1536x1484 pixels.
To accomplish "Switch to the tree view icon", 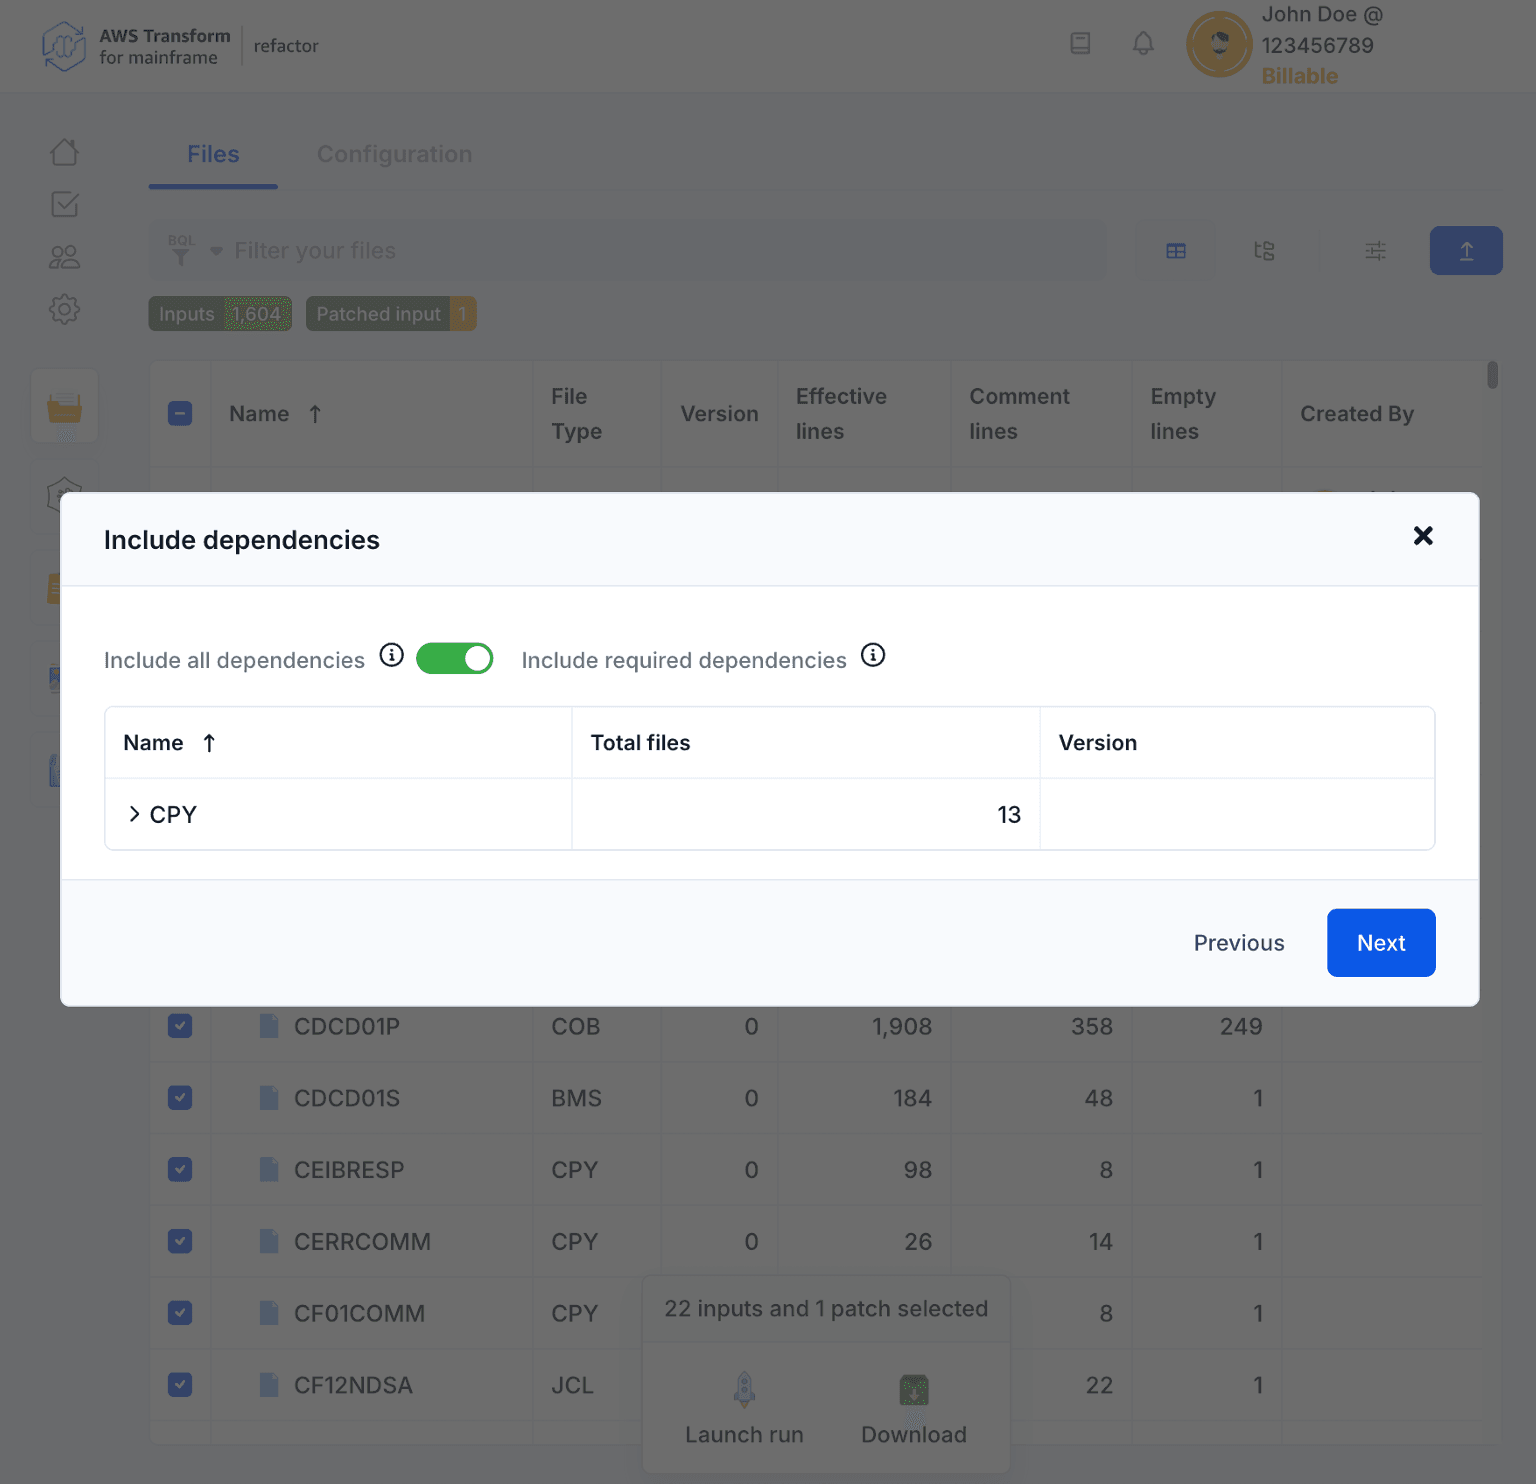I will [1264, 251].
